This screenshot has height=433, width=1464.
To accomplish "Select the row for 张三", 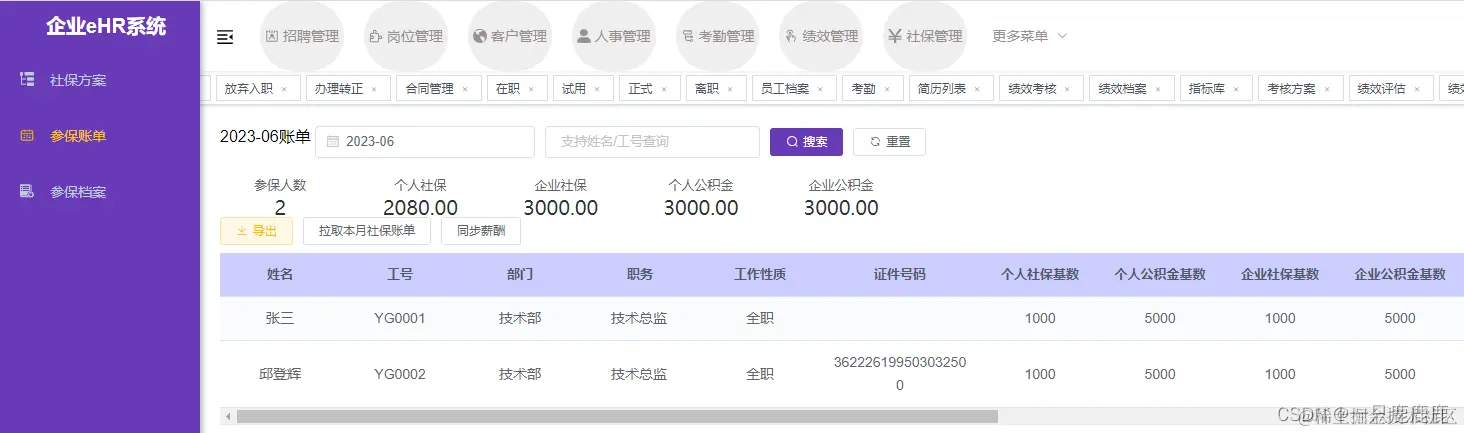I will [x=842, y=318].
